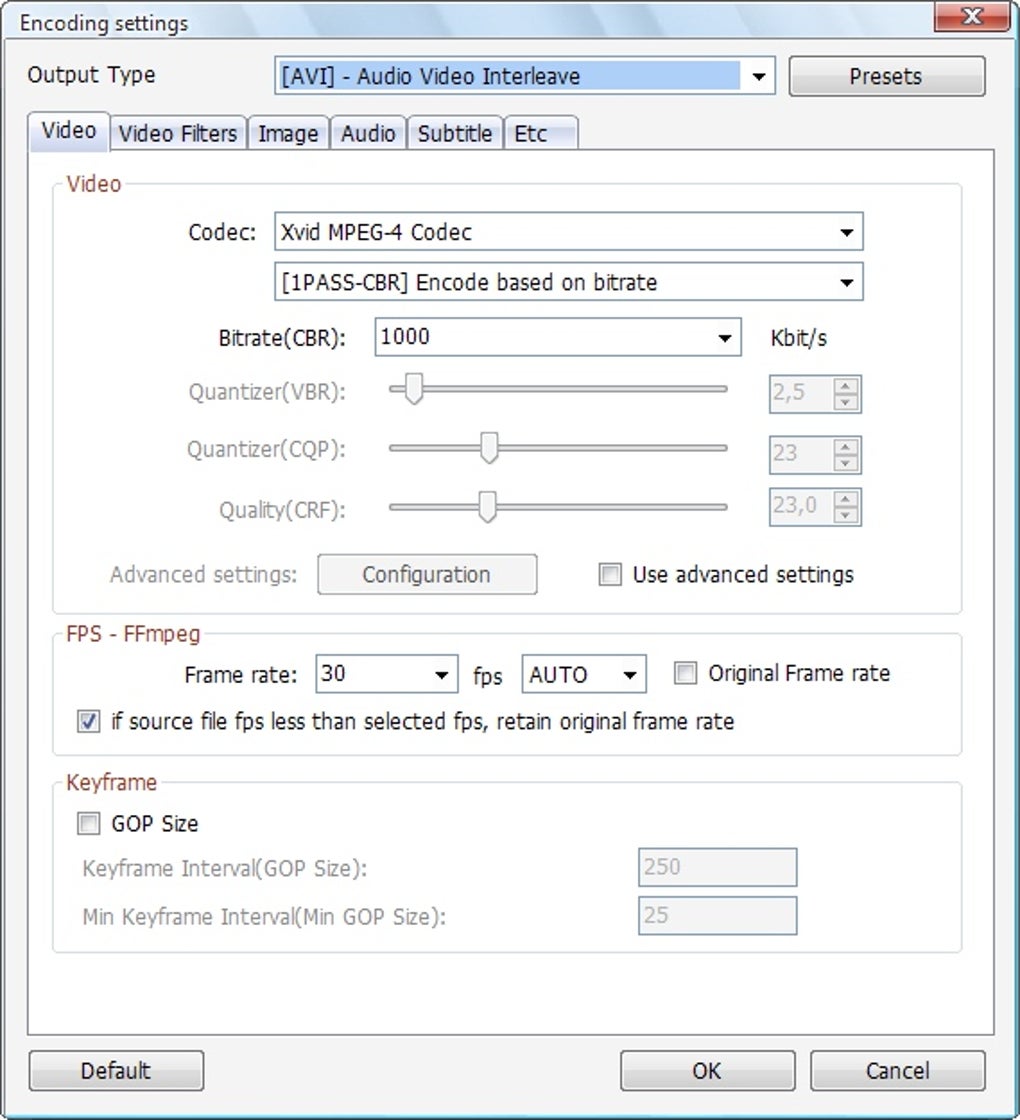Switch to the Video tab

click(69, 131)
